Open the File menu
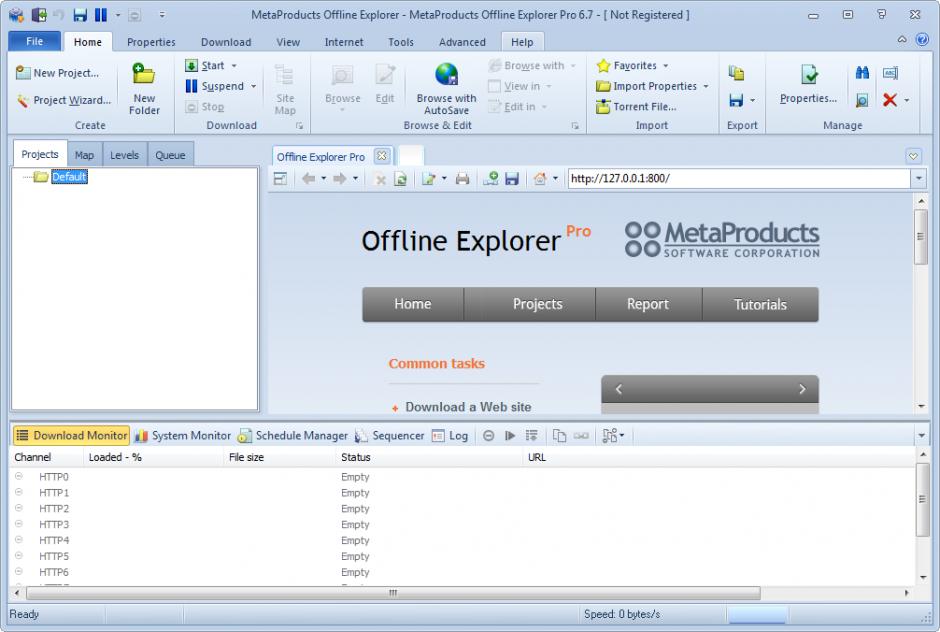The width and height of the screenshot is (940, 632). point(35,41)
